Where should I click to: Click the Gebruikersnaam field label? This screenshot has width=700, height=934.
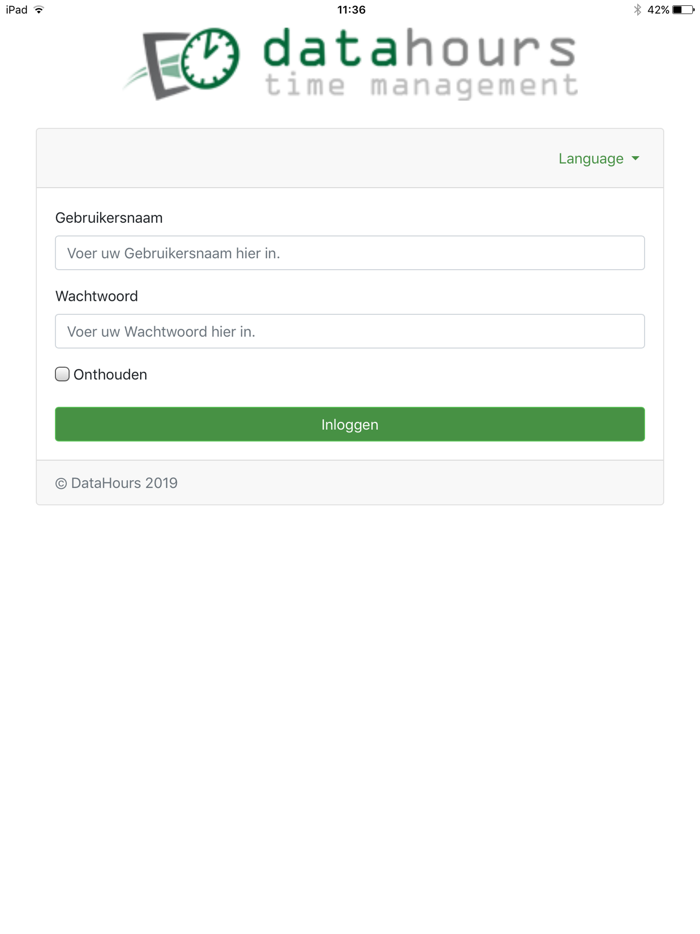tap(109, 218)
